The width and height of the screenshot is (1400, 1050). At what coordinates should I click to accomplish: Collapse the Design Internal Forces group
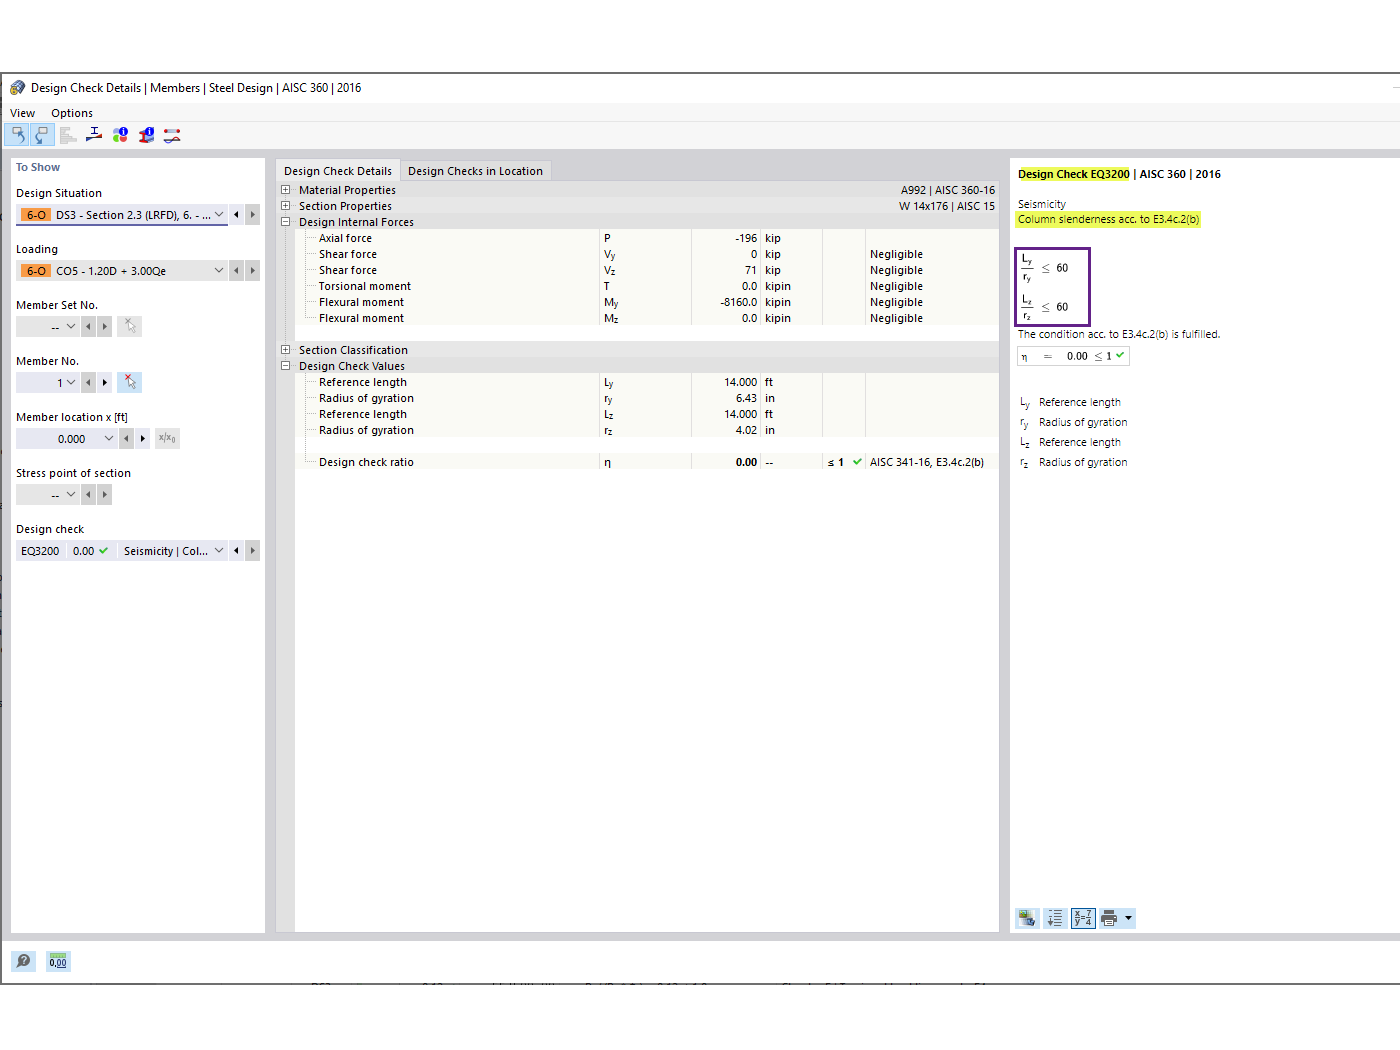coord(286,222)
